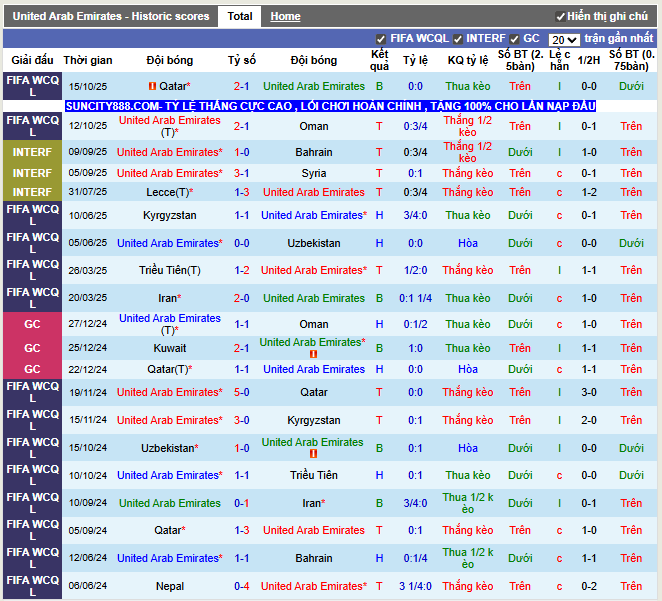This screenshot has width=662, height=601.
Task: Click United Arab Emirates on 10/09/24 row
Action: pyautogui.click(x=169, y=503)
